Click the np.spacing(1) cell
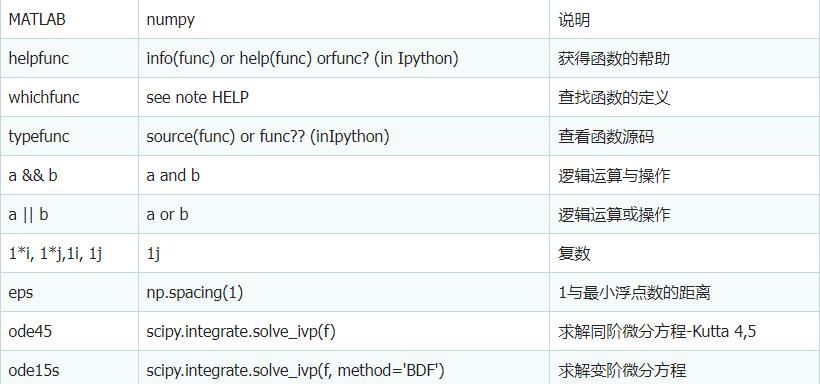This screenshot has width=820, height=384. 344,292
